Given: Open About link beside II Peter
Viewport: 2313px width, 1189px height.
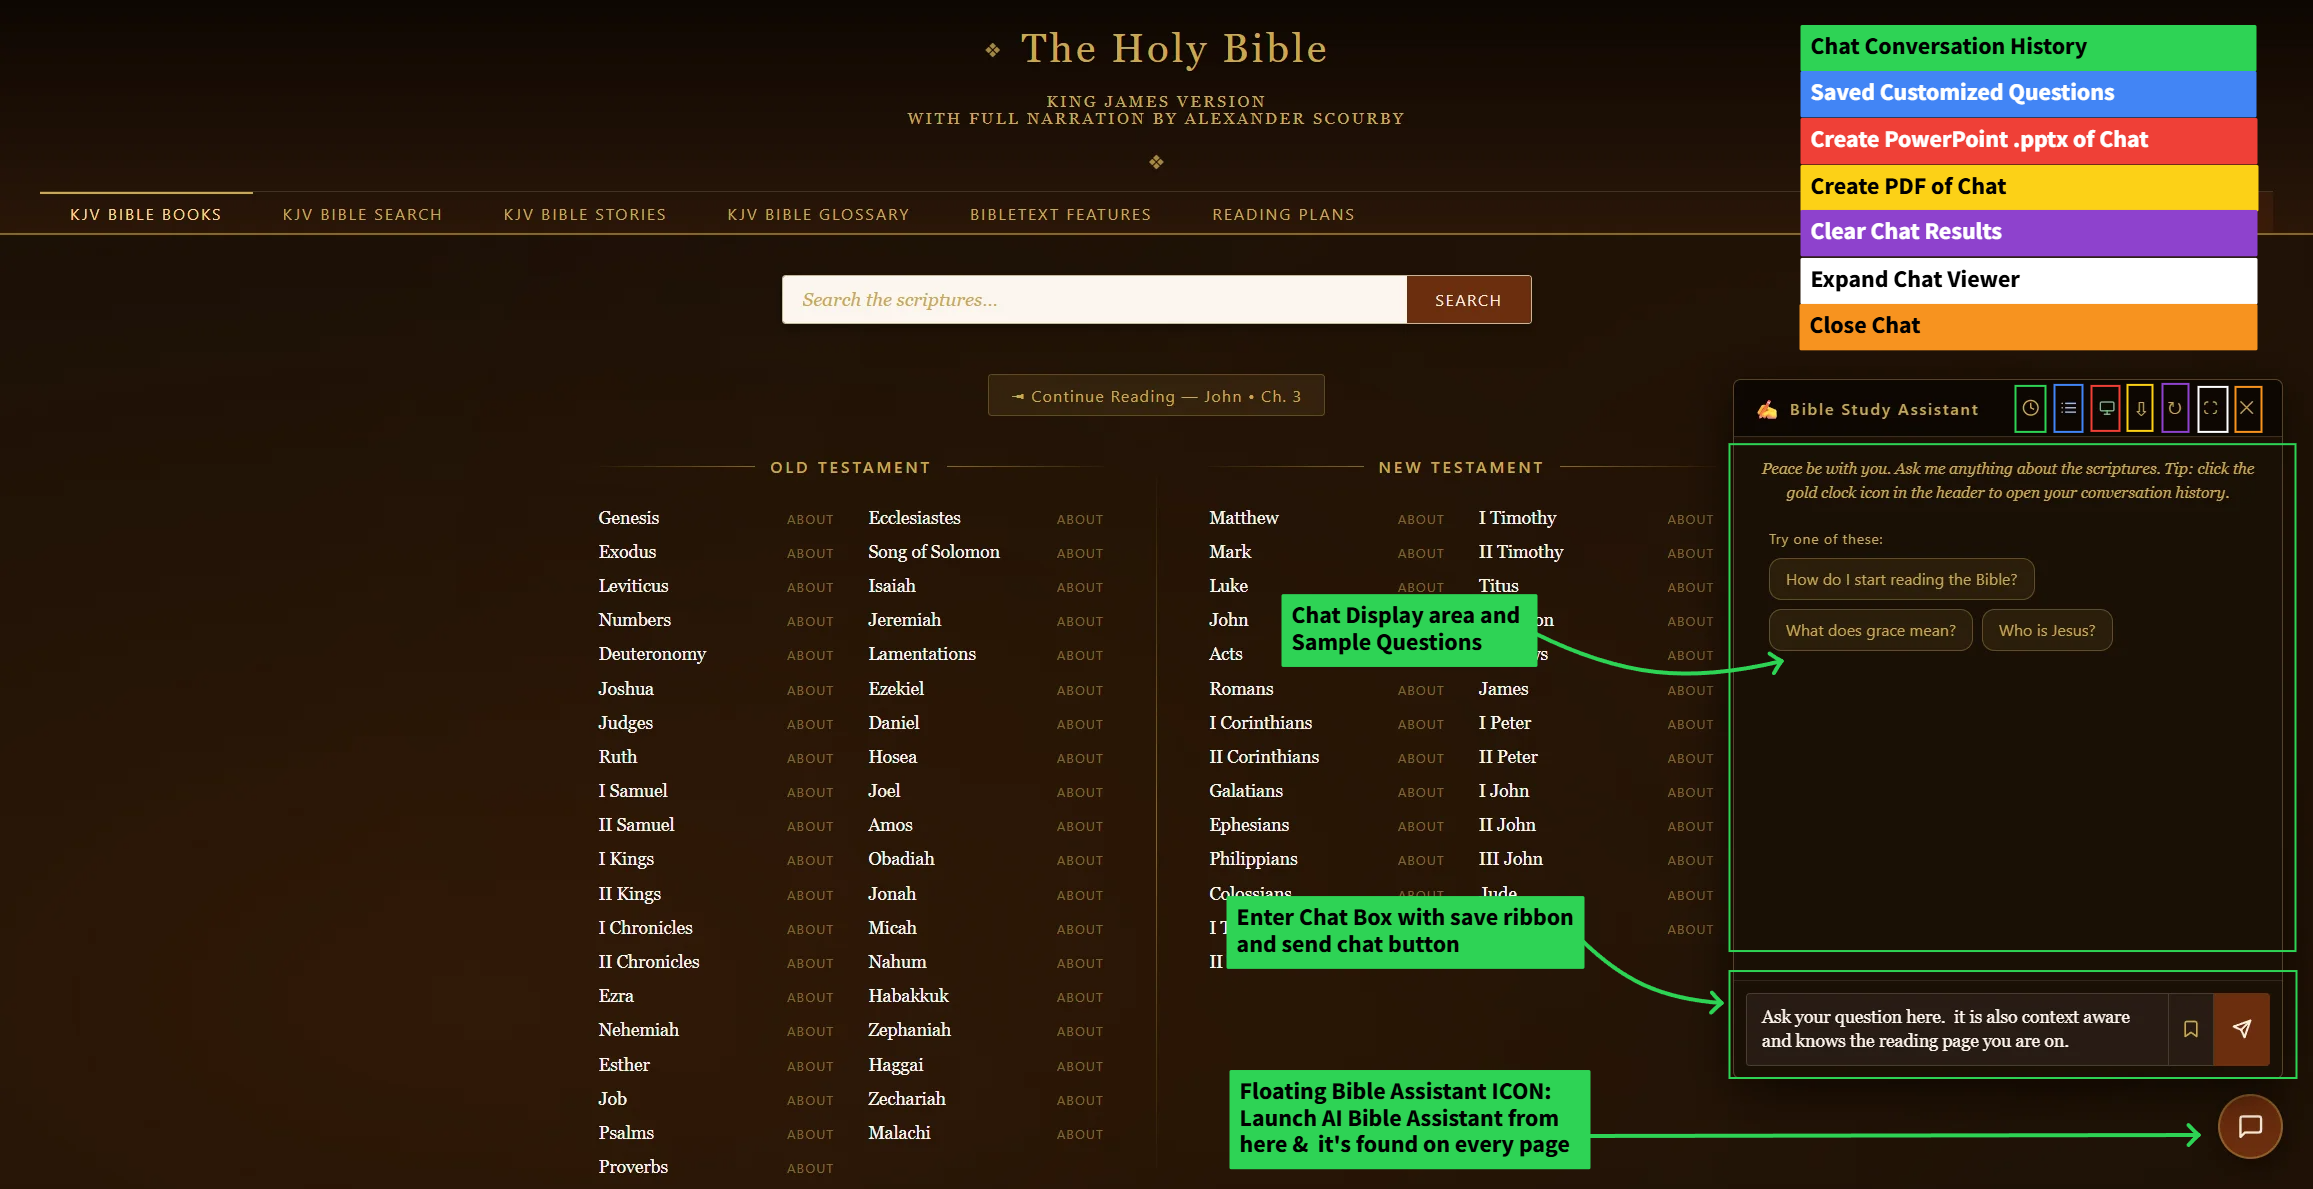Looking at the screenshot, I should [1690, 758].
